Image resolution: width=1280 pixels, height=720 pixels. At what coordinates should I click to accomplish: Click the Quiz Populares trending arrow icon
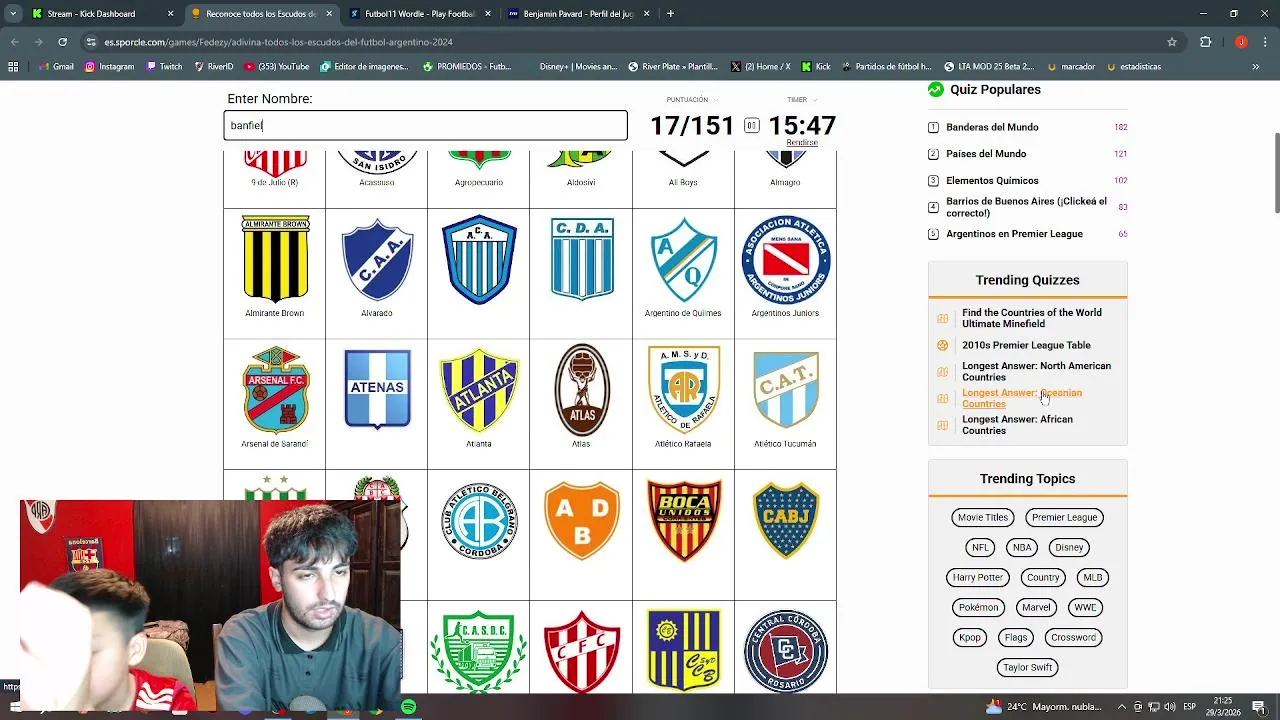point(935,89)
